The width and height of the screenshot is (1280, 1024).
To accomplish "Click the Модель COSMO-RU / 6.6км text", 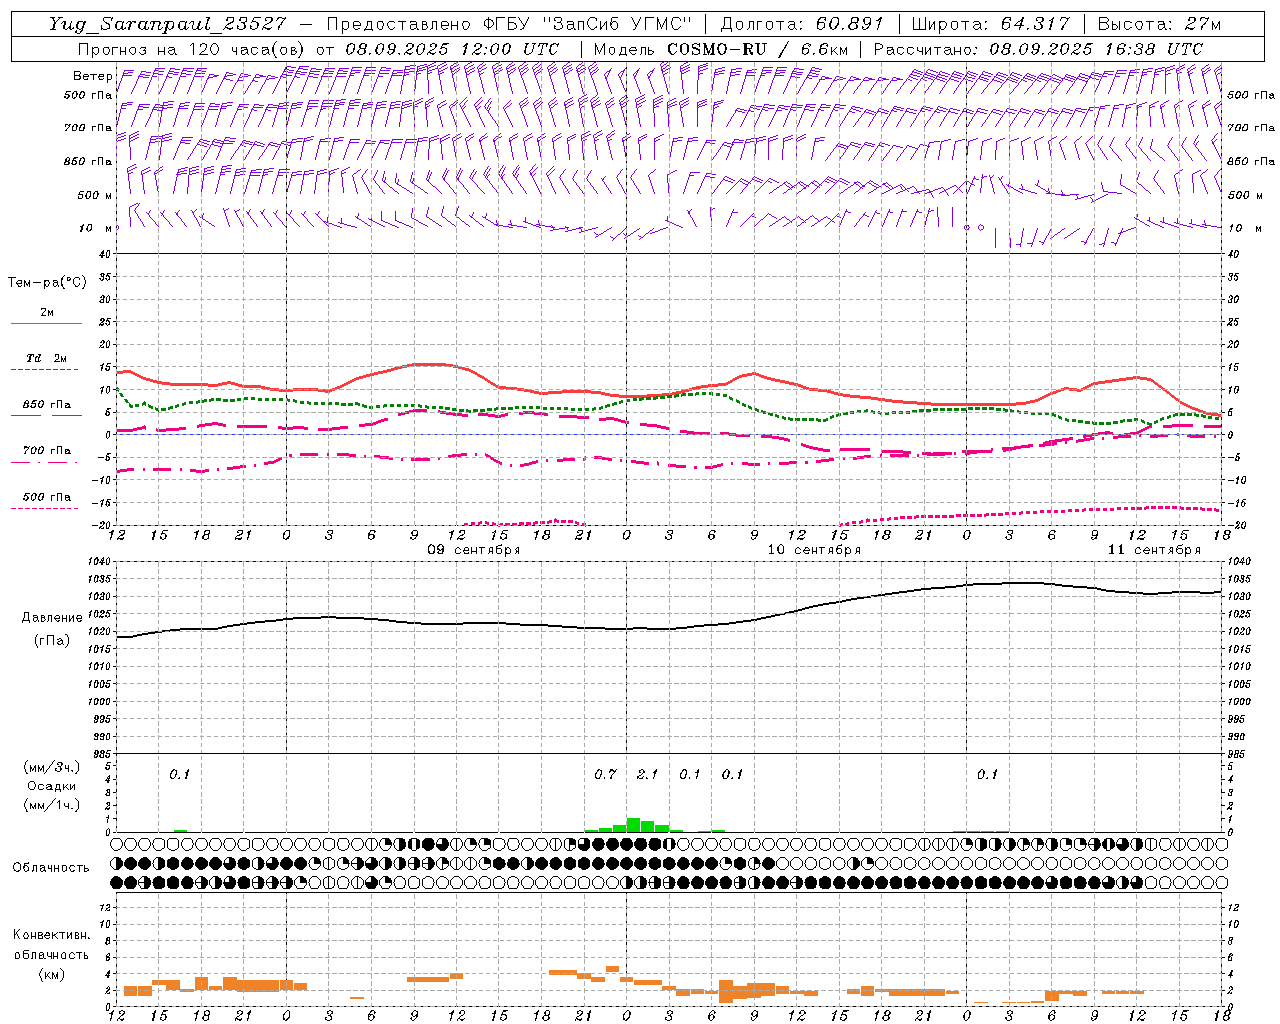I will [721, 49].
